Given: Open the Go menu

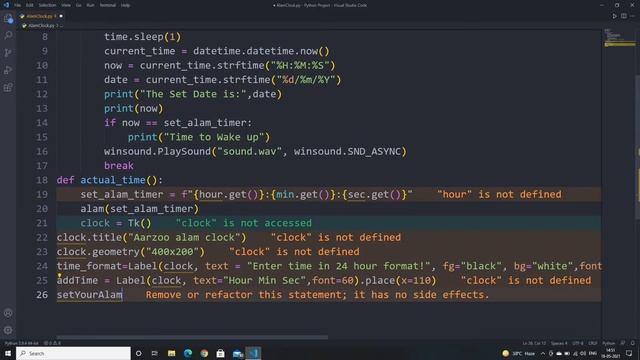Looking at the screenshot, I should [x=78, y=5].
